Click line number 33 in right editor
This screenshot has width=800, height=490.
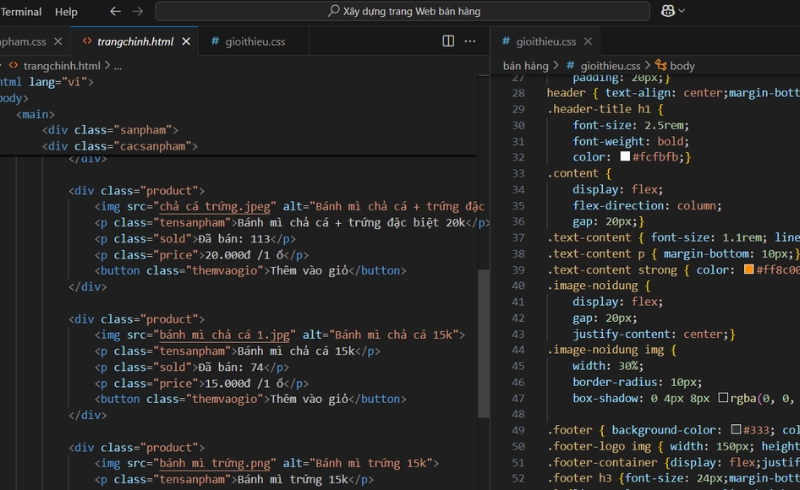(518, 173)
